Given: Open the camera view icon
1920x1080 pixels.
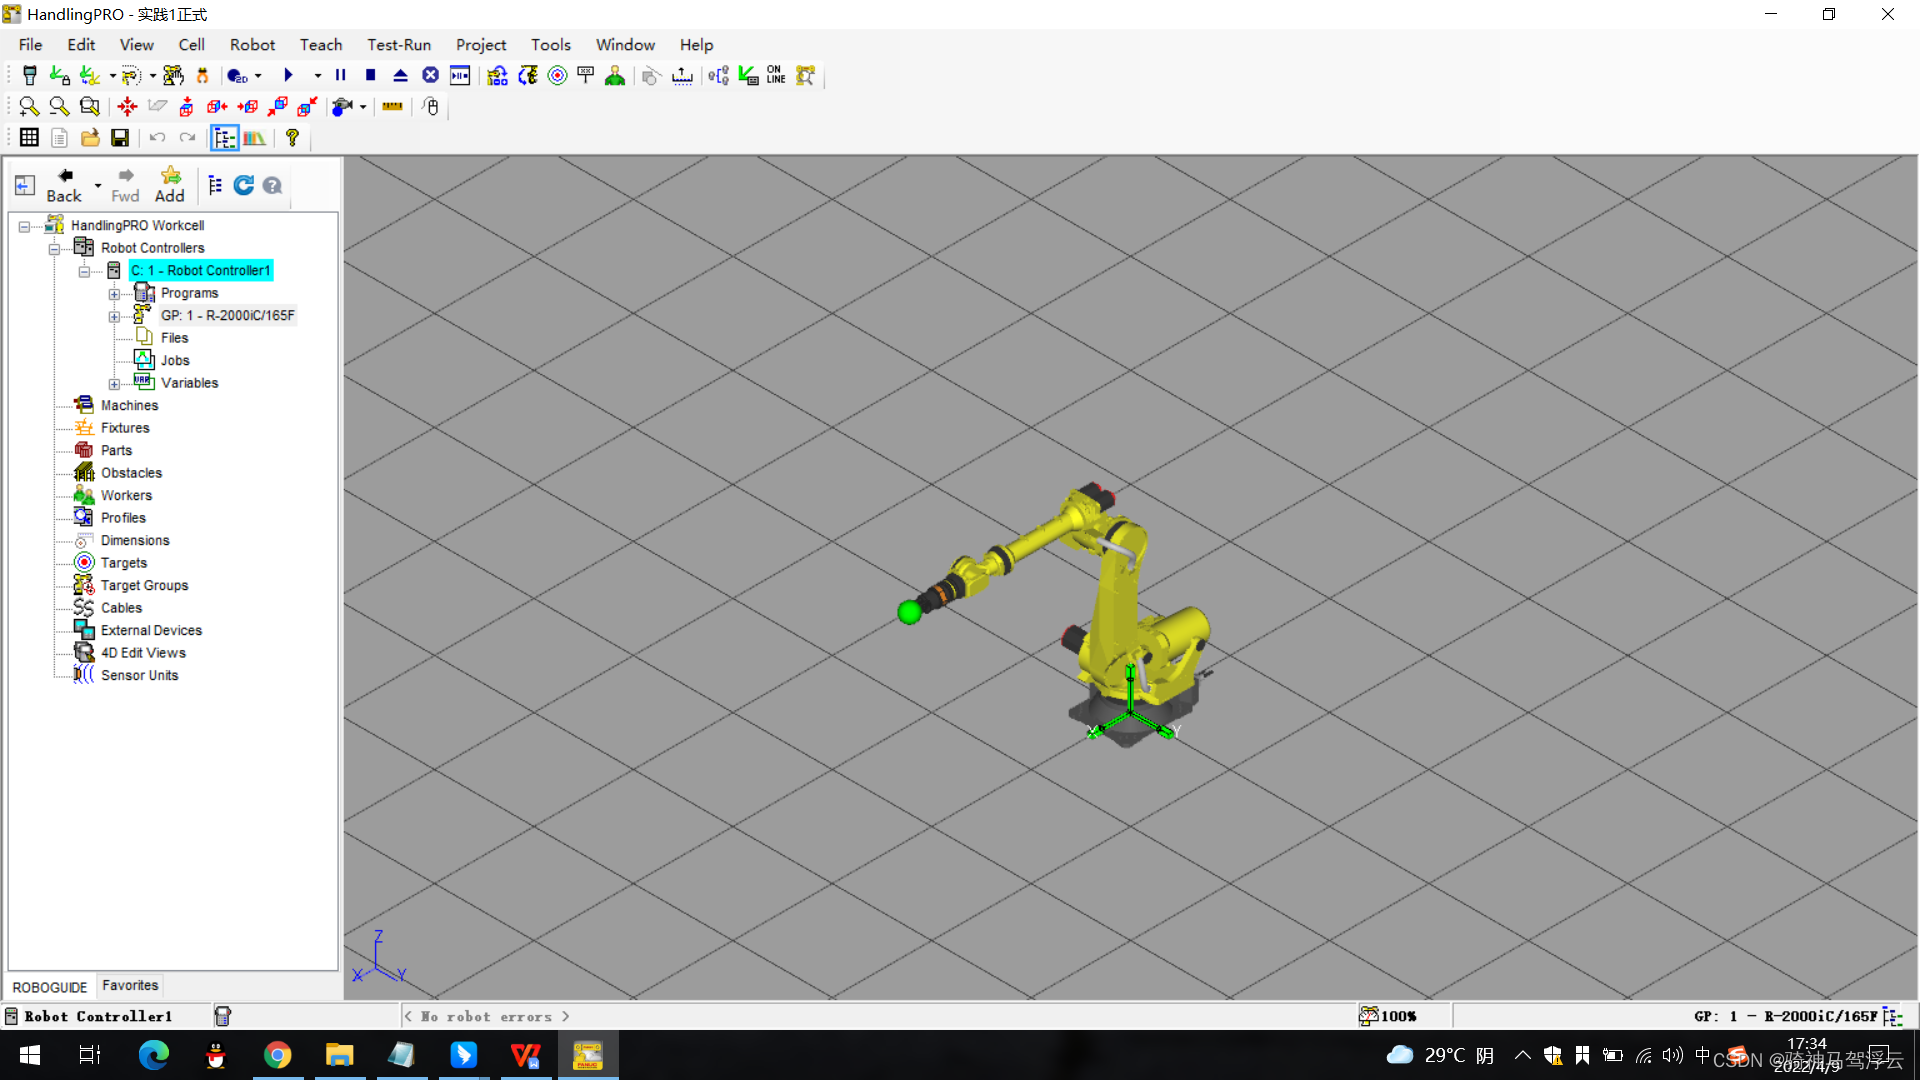Looking at the screenshot, I should pos(342,107).
